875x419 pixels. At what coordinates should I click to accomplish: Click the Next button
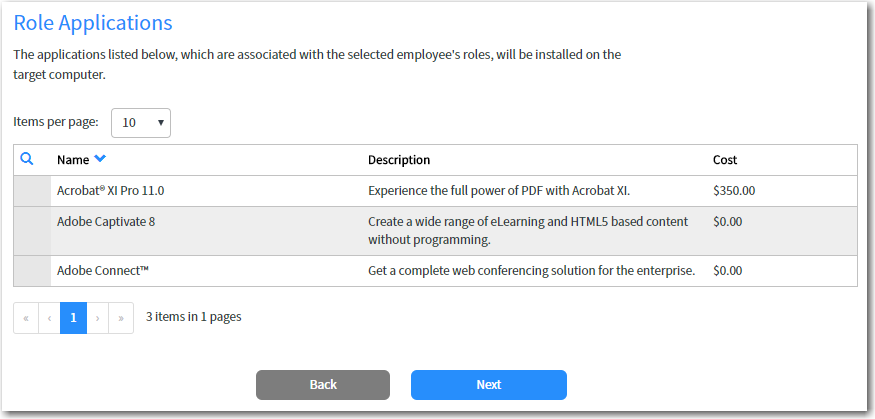click(x=488, y=385)
